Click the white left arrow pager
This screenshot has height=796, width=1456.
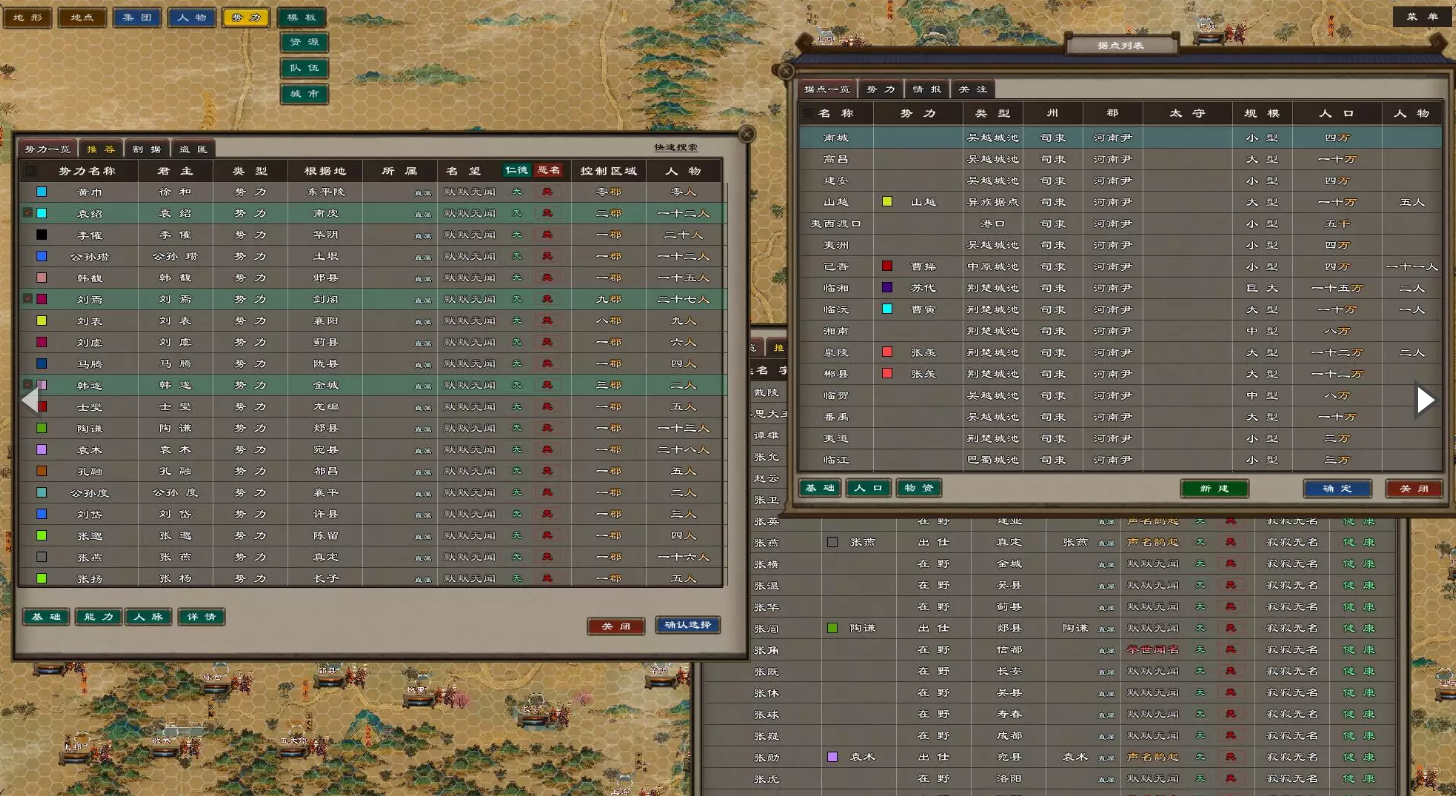30,400
